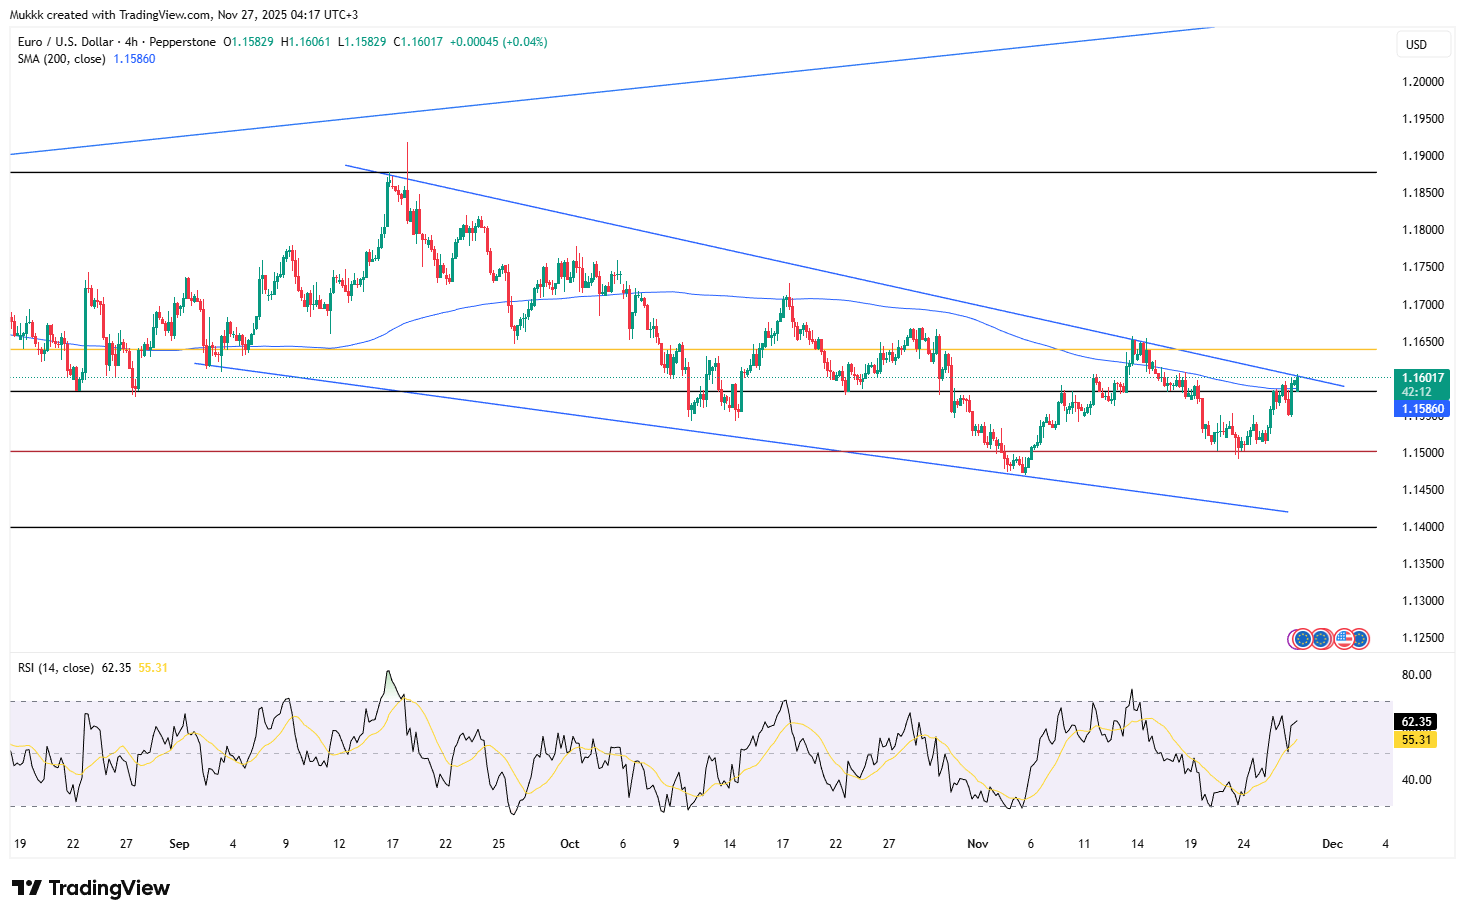Click the Oct label on time axis

(570, 844)
